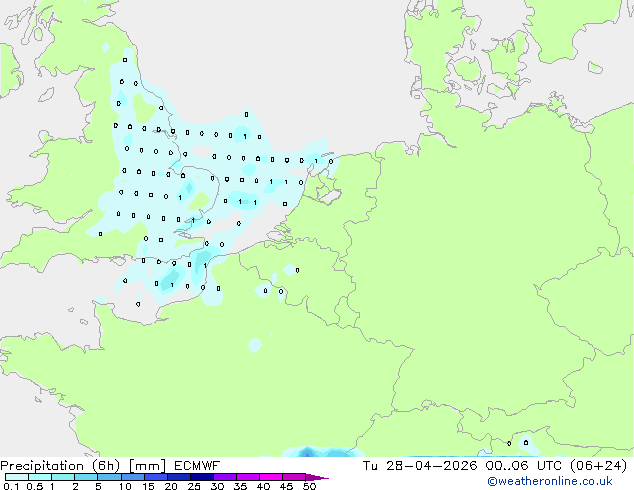Click the "15" legend scale label
Viewport: 634px width, 490px height.
148,486
